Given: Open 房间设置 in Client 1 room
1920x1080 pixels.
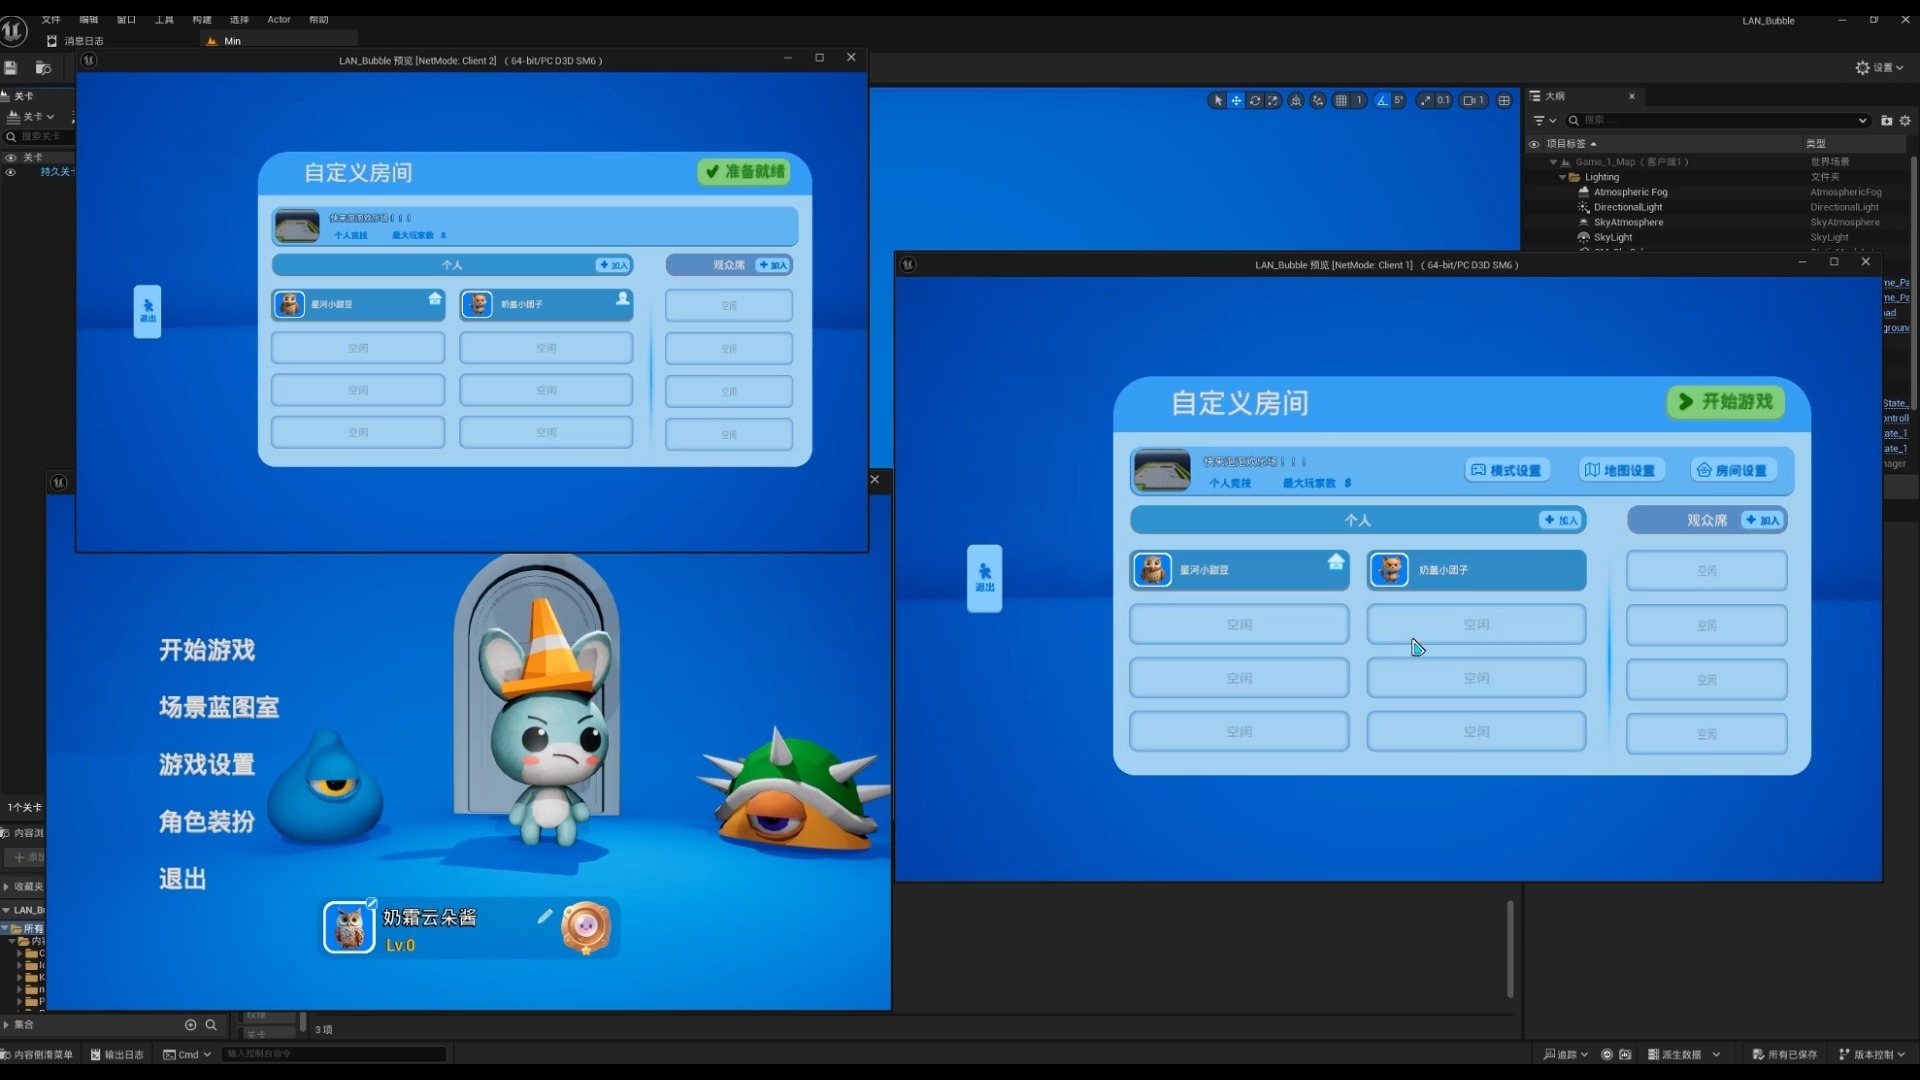Looking at the screenshot, I should tap(1732, 470).
